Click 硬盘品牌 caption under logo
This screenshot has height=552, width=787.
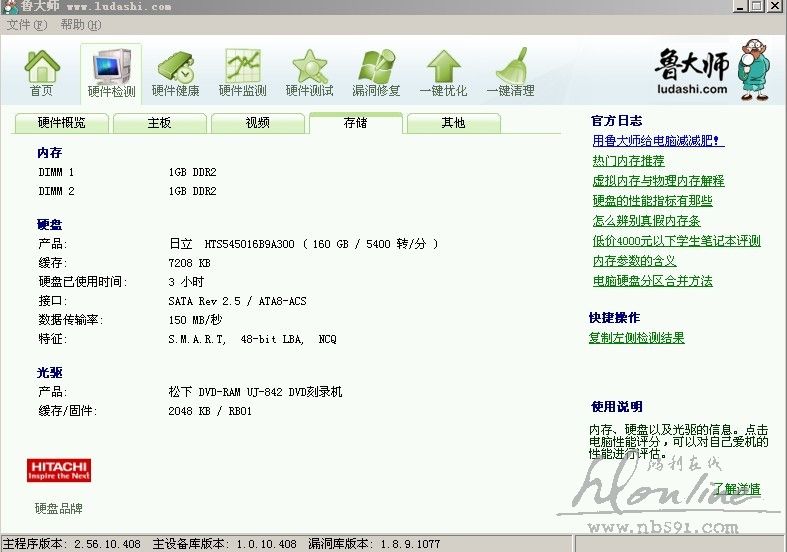coord(59,509)
